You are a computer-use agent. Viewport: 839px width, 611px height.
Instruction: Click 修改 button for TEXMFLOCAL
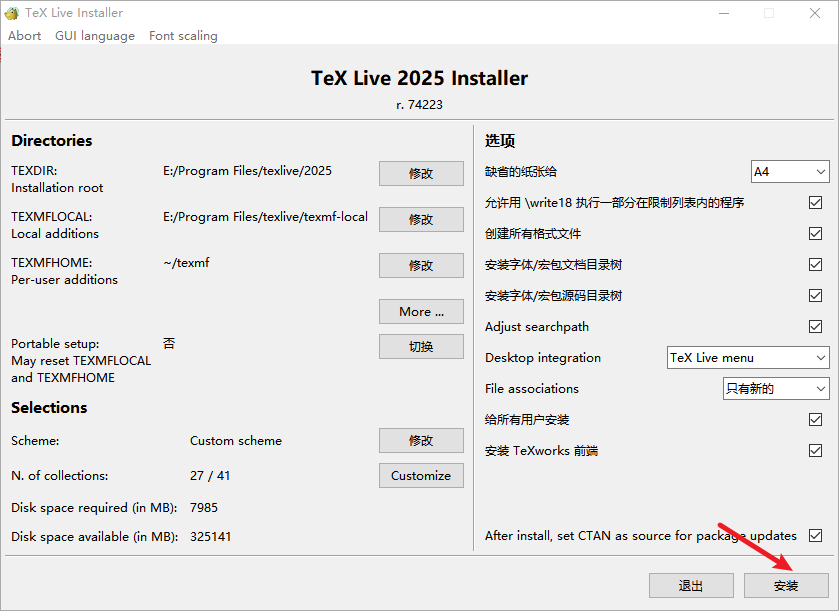(421, 219)
